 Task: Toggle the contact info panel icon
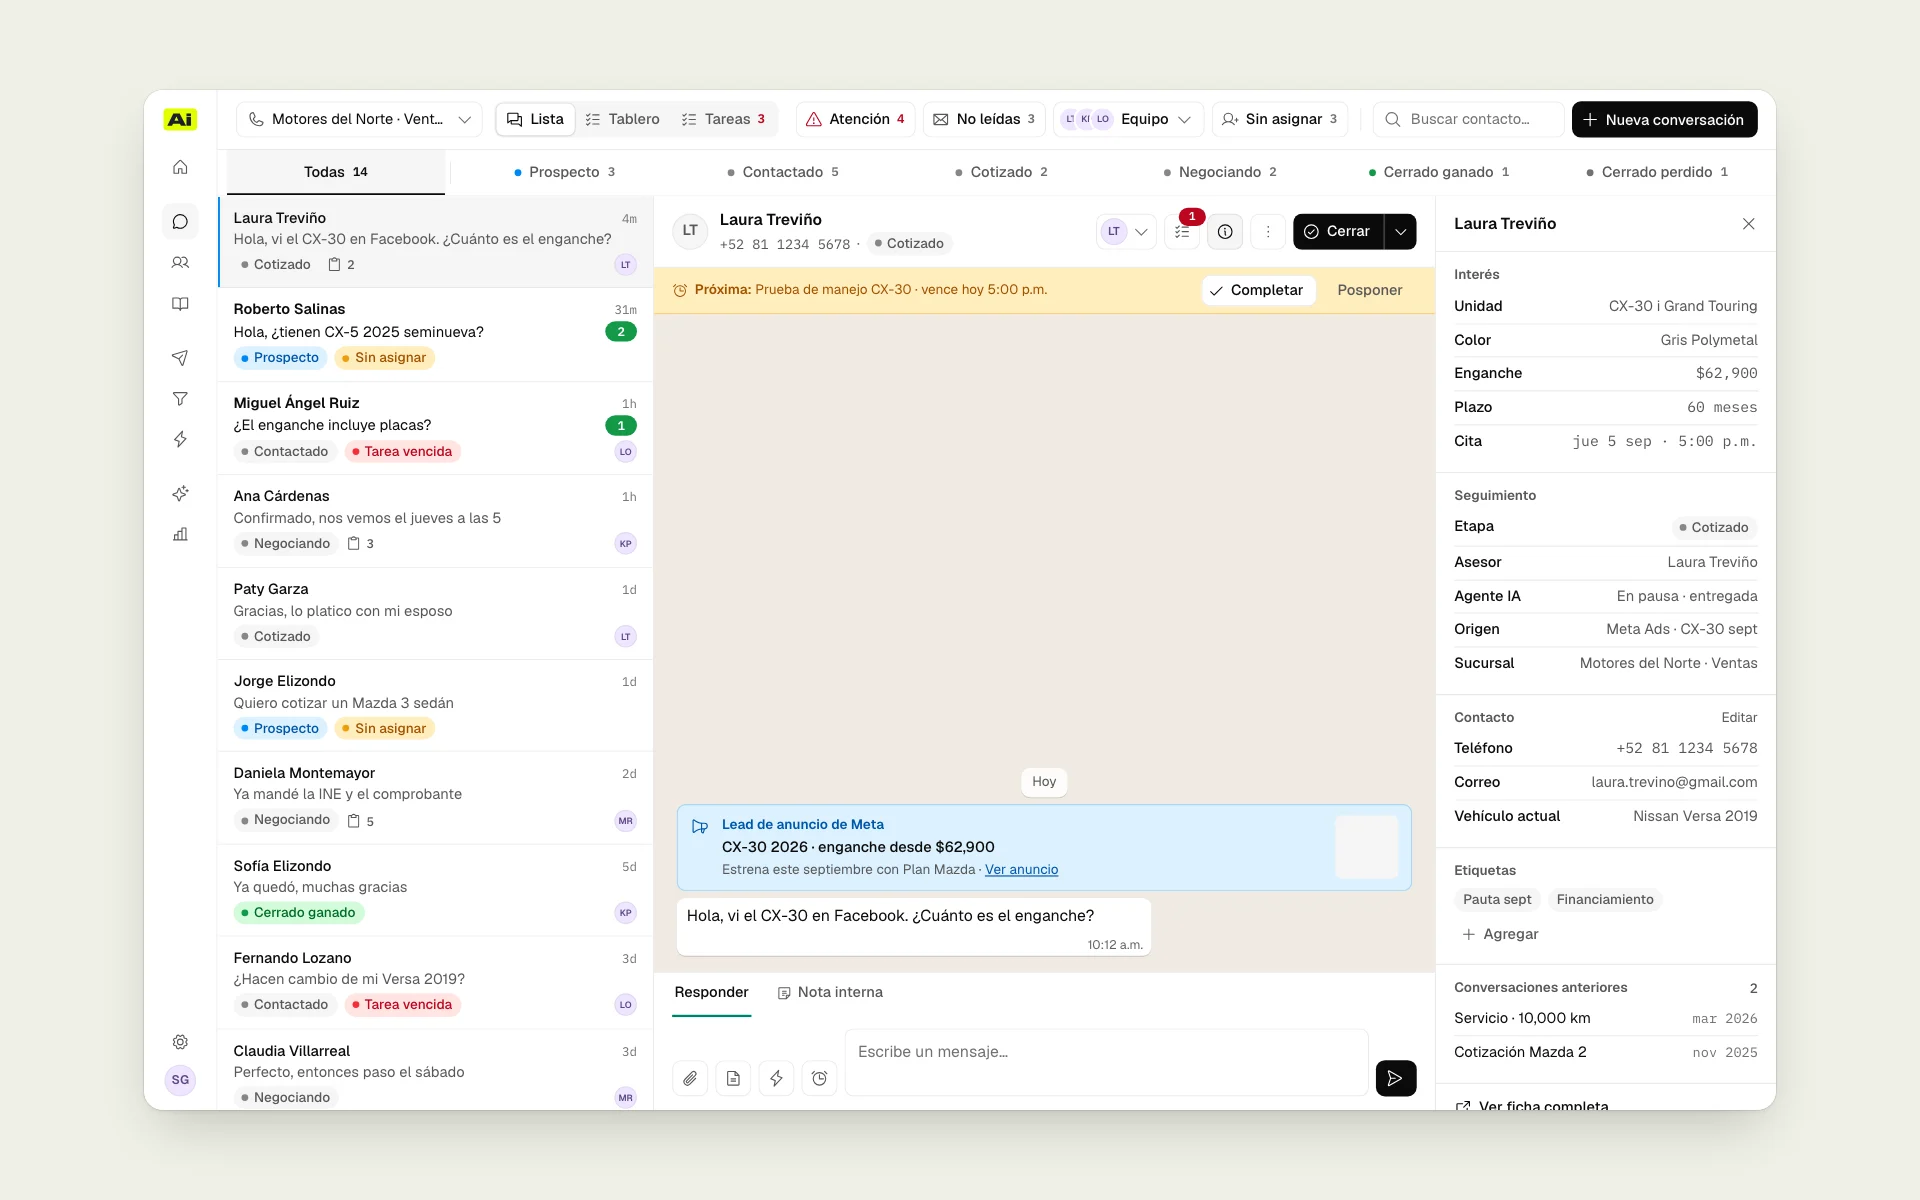[x=1225, y=231]
